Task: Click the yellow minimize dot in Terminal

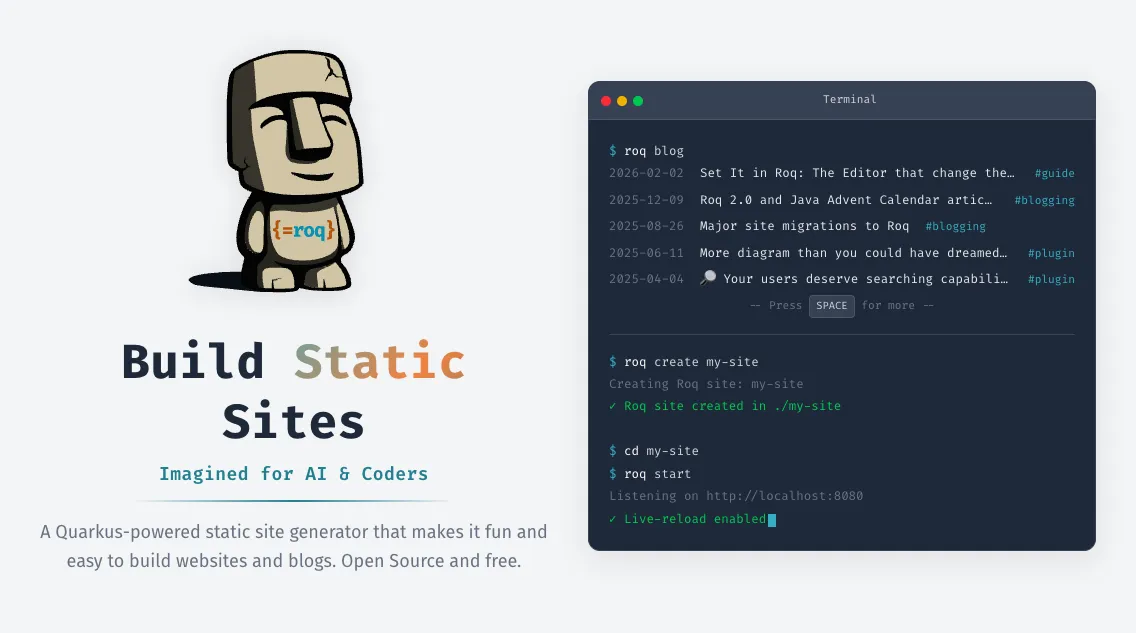Action: 622,101
